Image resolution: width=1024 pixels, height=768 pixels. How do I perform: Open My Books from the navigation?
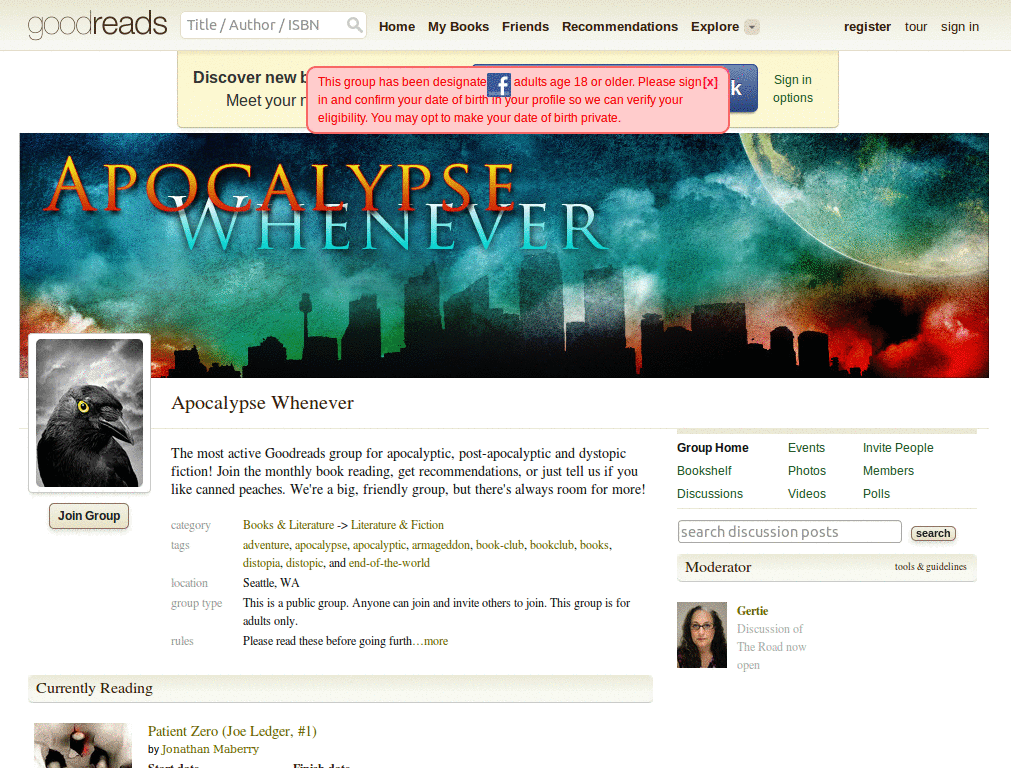point(458,27)
